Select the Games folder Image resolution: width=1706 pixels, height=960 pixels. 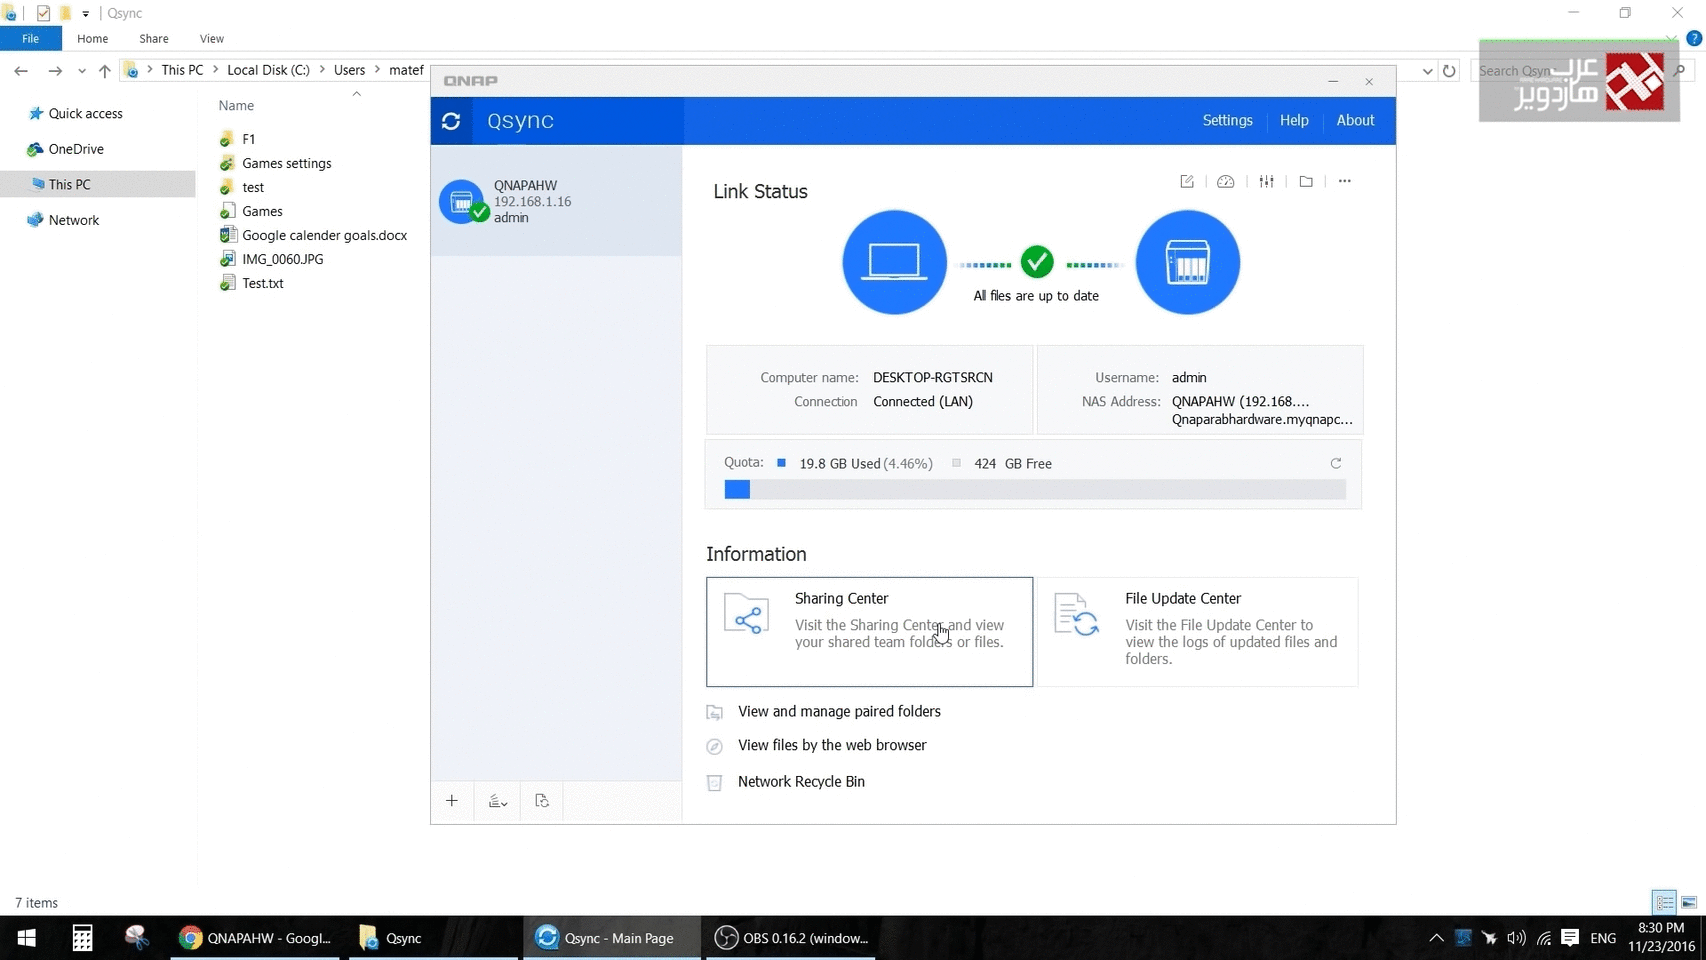click(x=262, y=211)
